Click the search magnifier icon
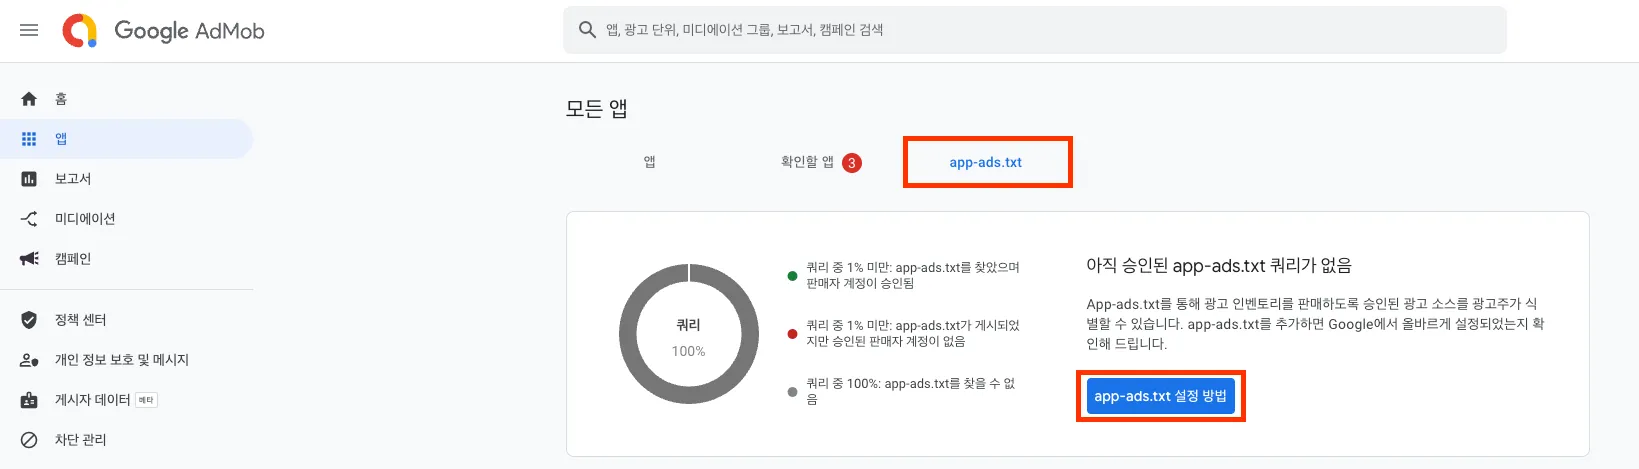The image size is (1639, 469). tap(587, 30)
